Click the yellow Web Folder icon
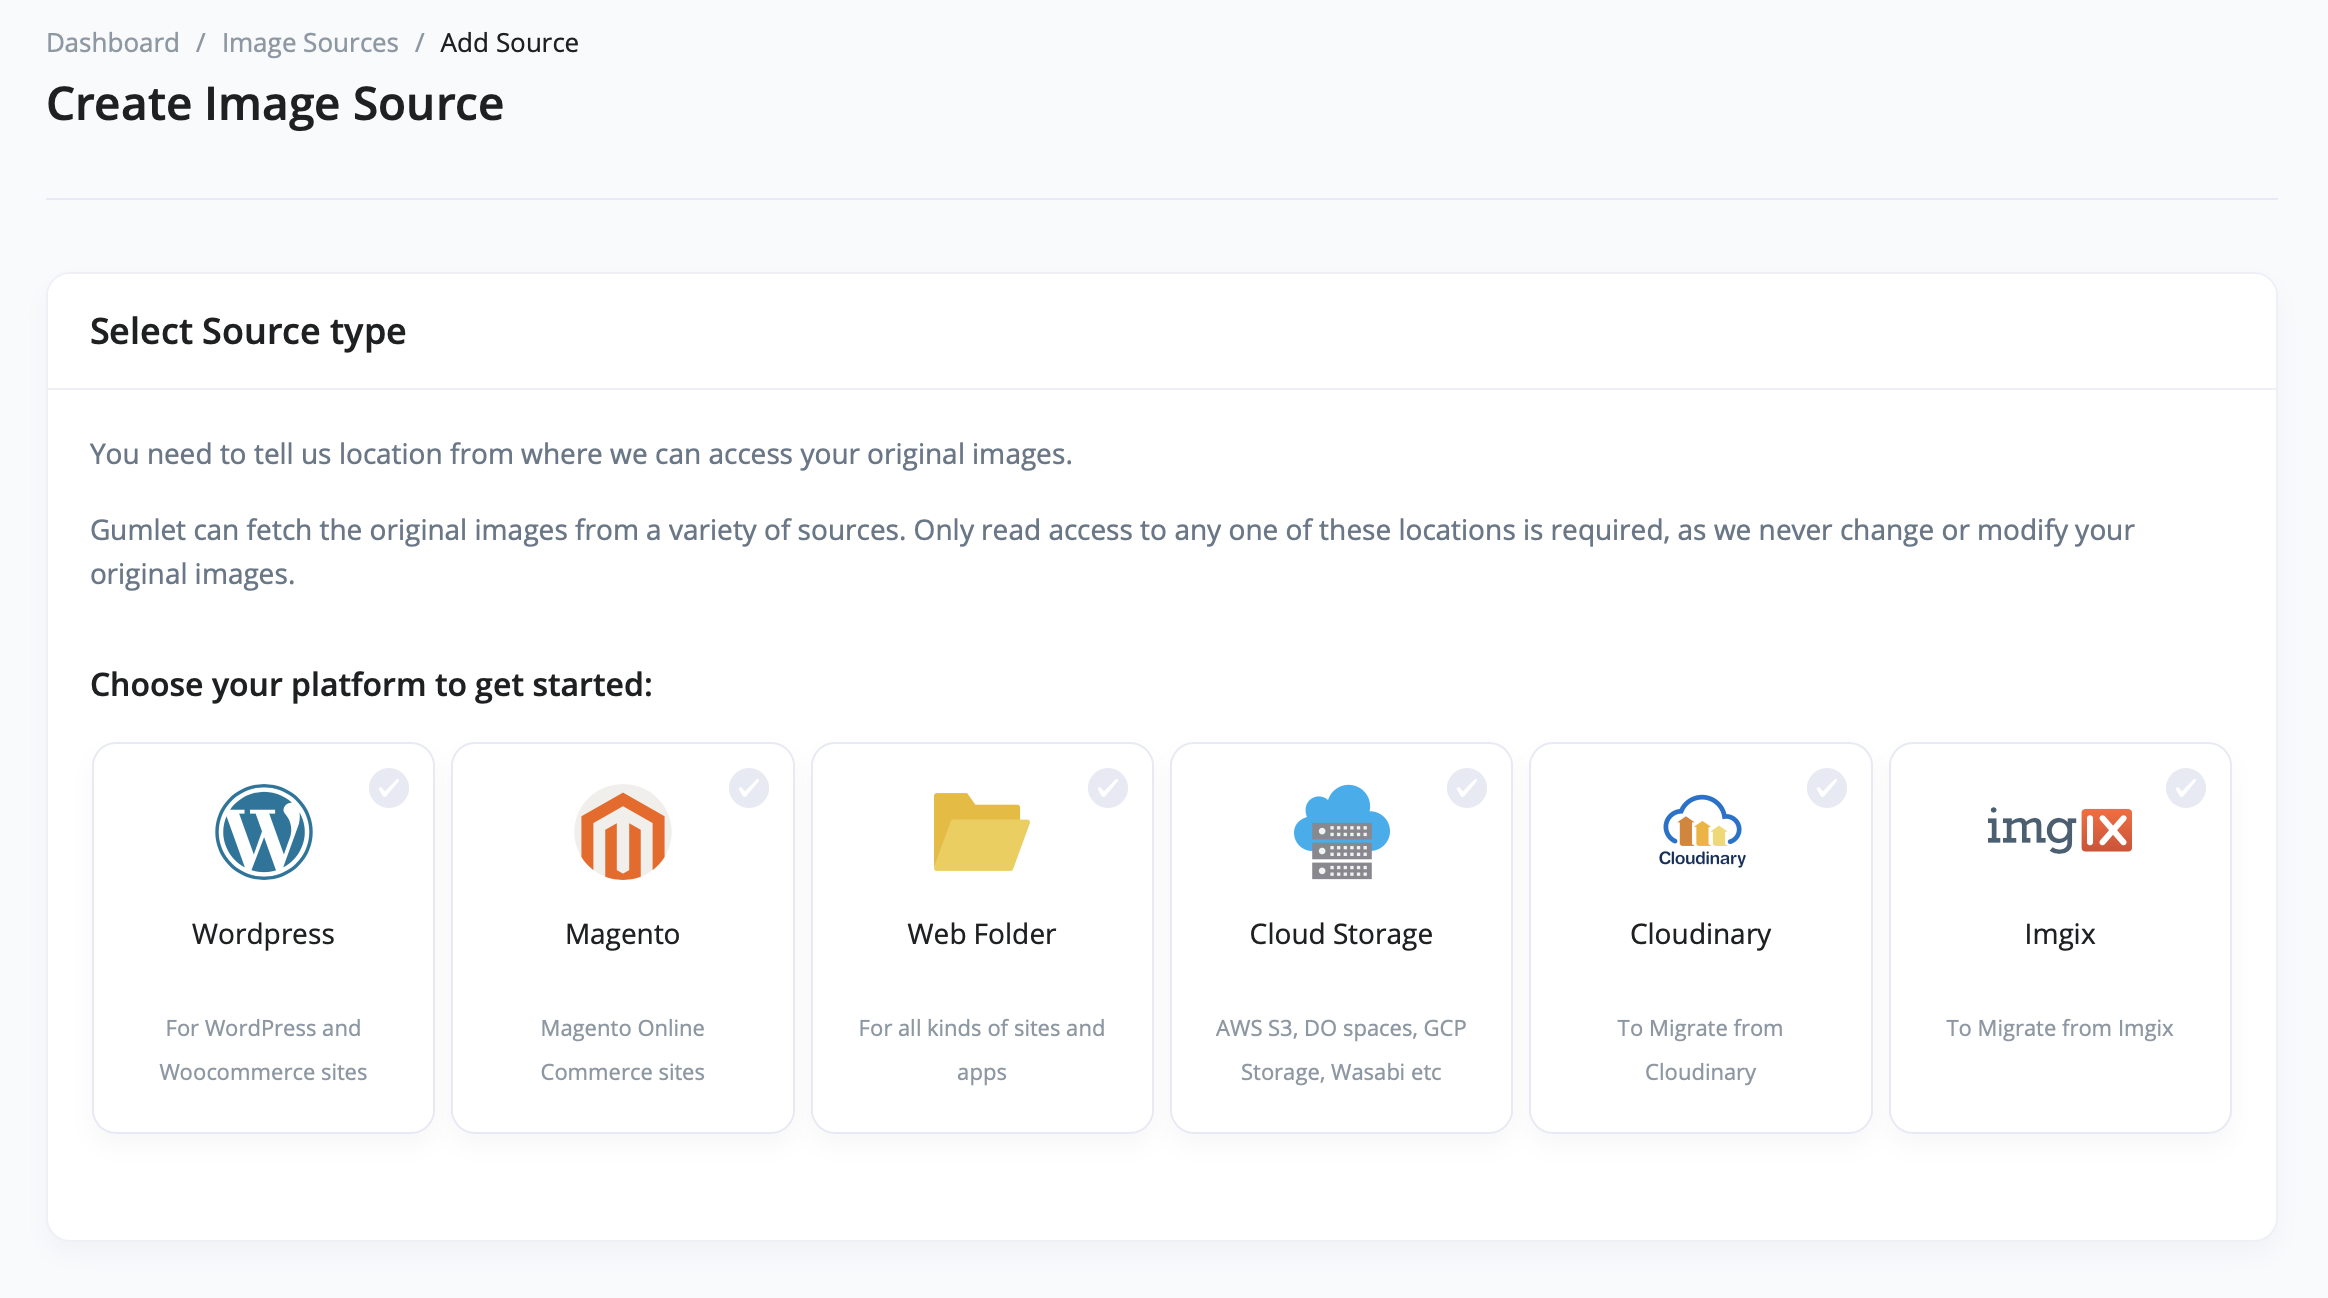Screen dimensions: 2328x1298 981,832
